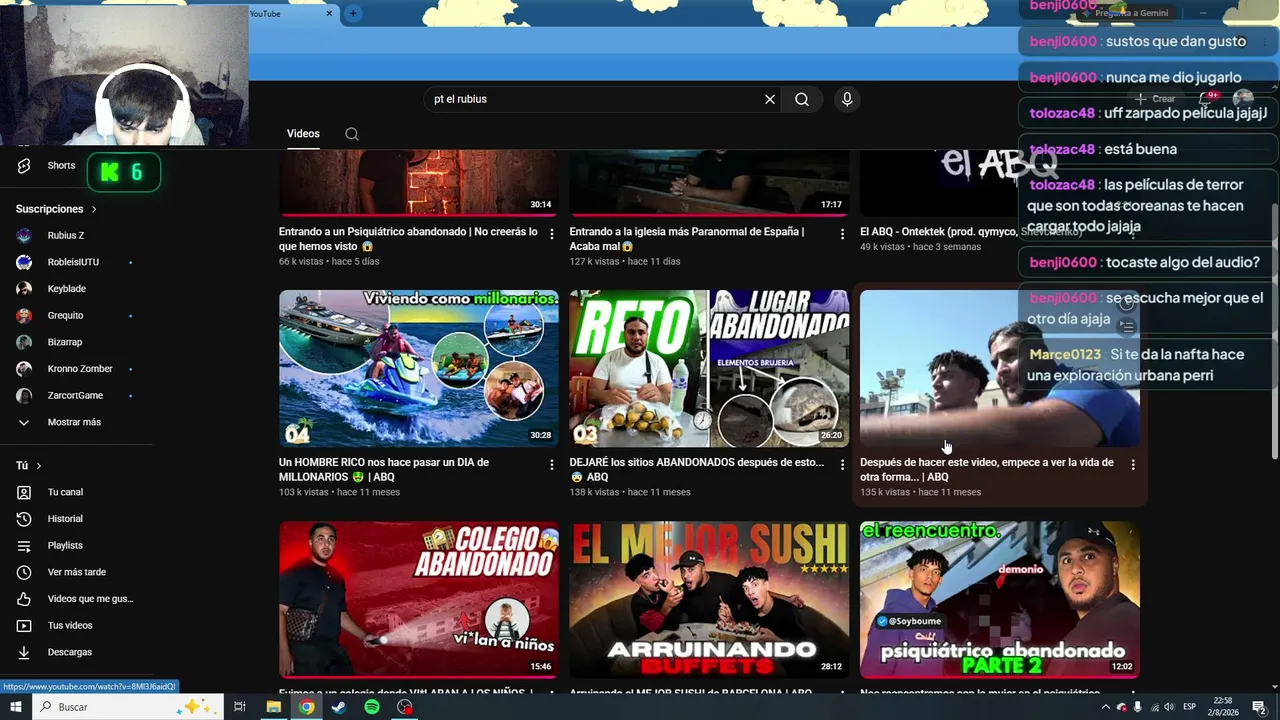Open the Windows Start menu
The height and width of the screenshot is (720, 1280).
coord(16,707)
